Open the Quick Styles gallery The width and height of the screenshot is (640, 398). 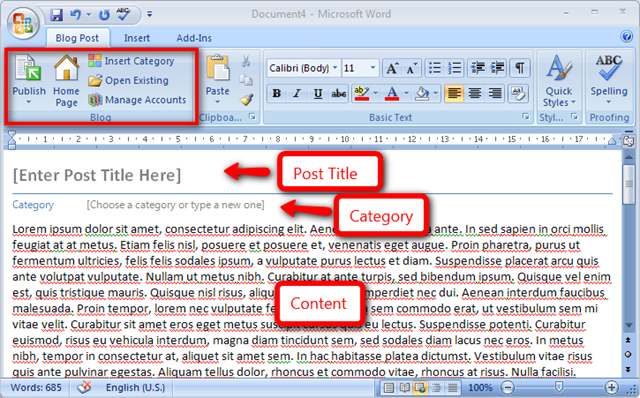[x=559, y=81]
